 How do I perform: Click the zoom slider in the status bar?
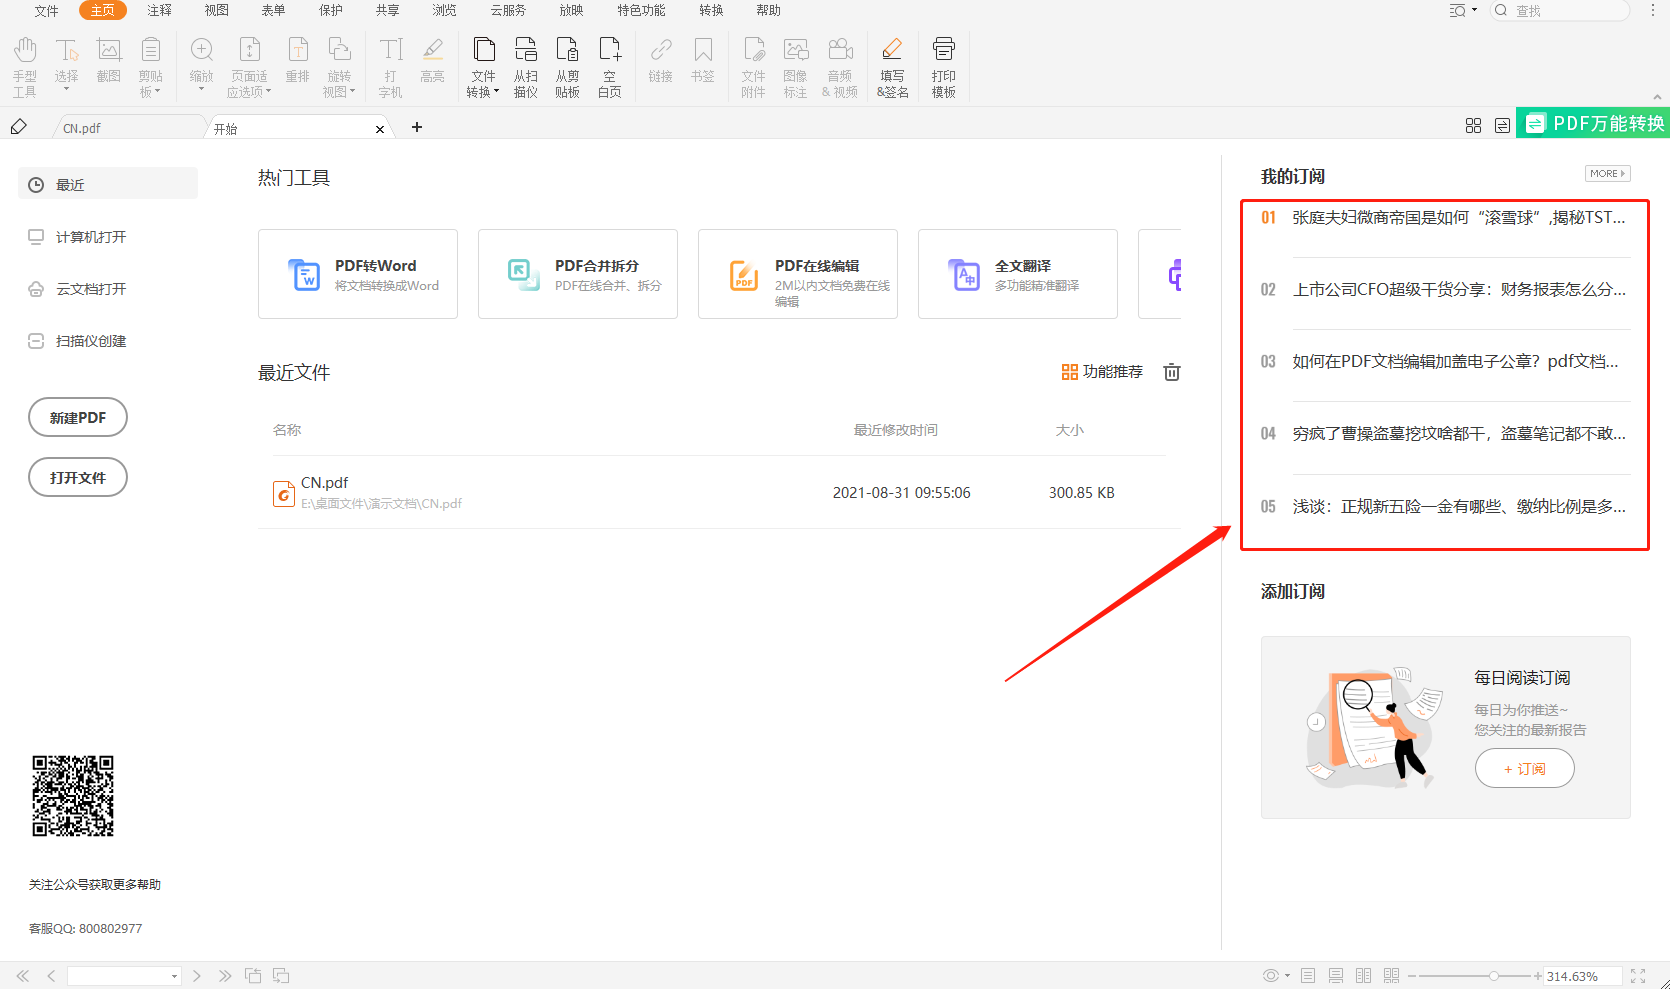coord(1493,976)
